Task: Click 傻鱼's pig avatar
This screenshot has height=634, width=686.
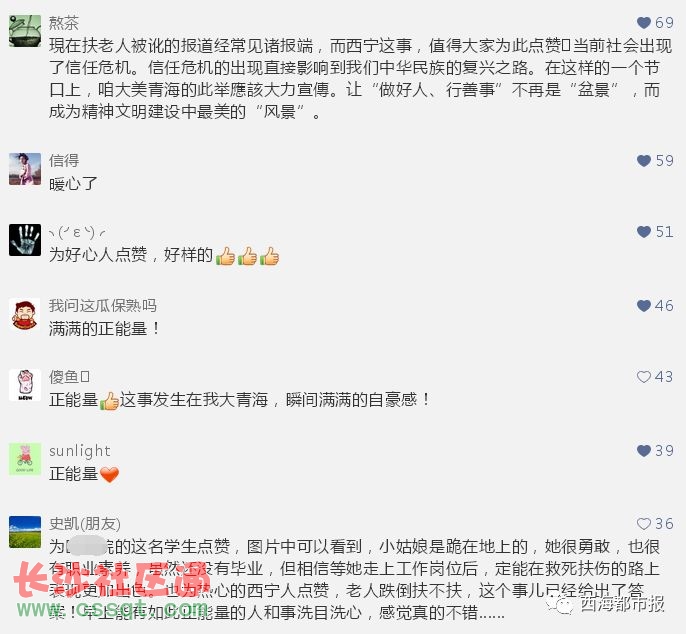Action: pos(25,385)
